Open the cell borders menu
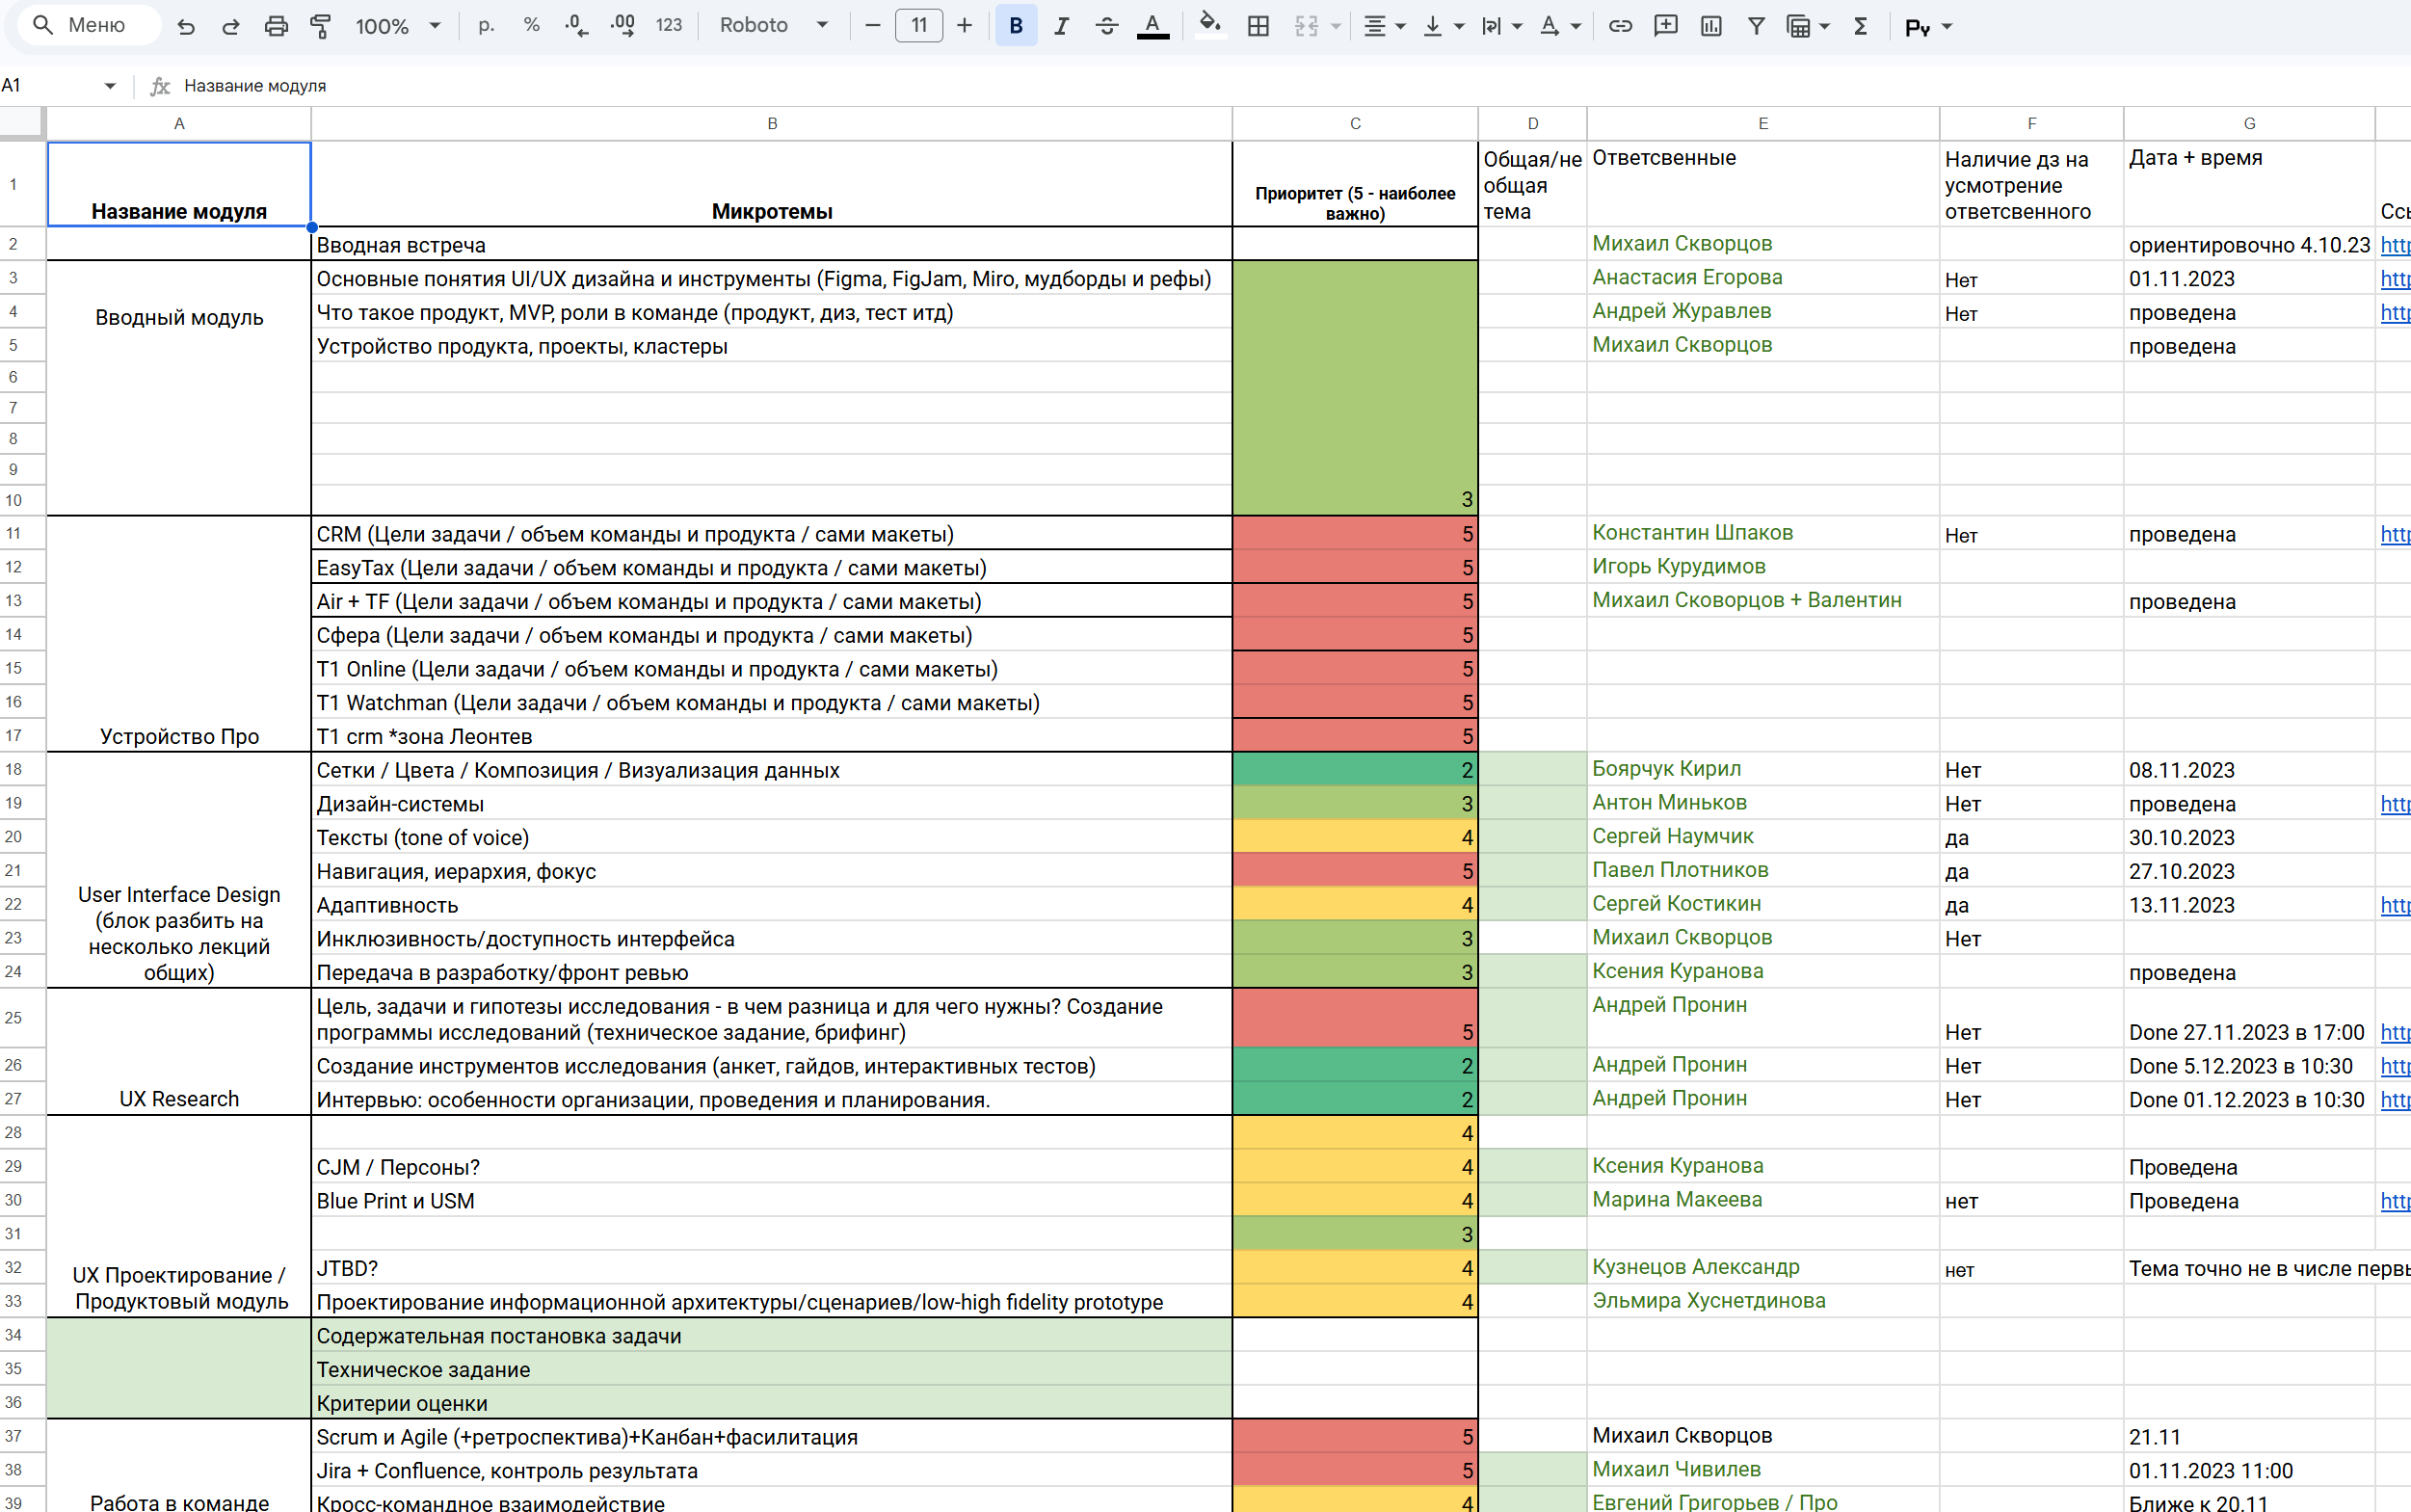 (1259, 26)
